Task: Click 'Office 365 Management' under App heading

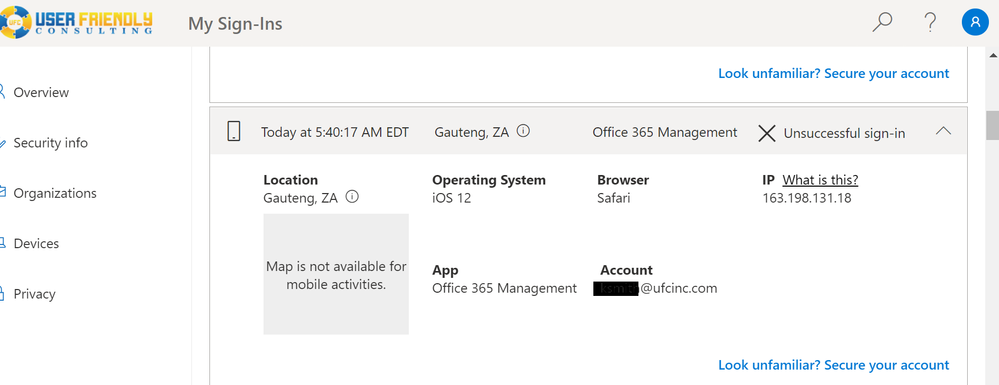Action: 505,288
